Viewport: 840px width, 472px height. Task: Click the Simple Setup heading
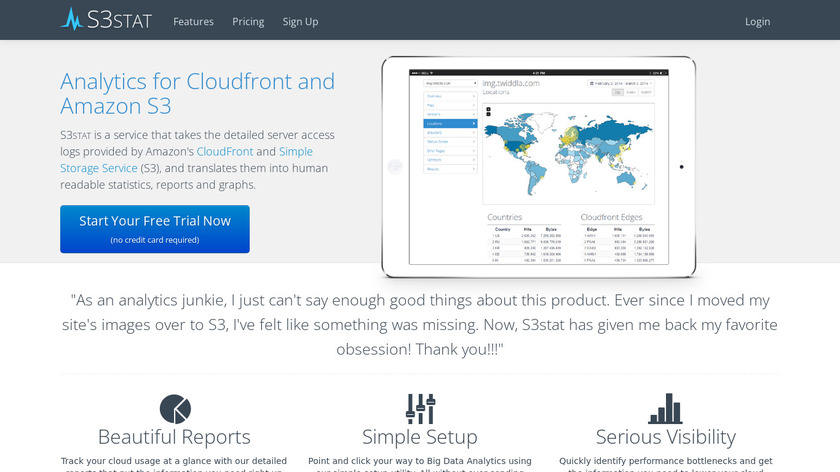pyautogui.click(x=420, y=437)
